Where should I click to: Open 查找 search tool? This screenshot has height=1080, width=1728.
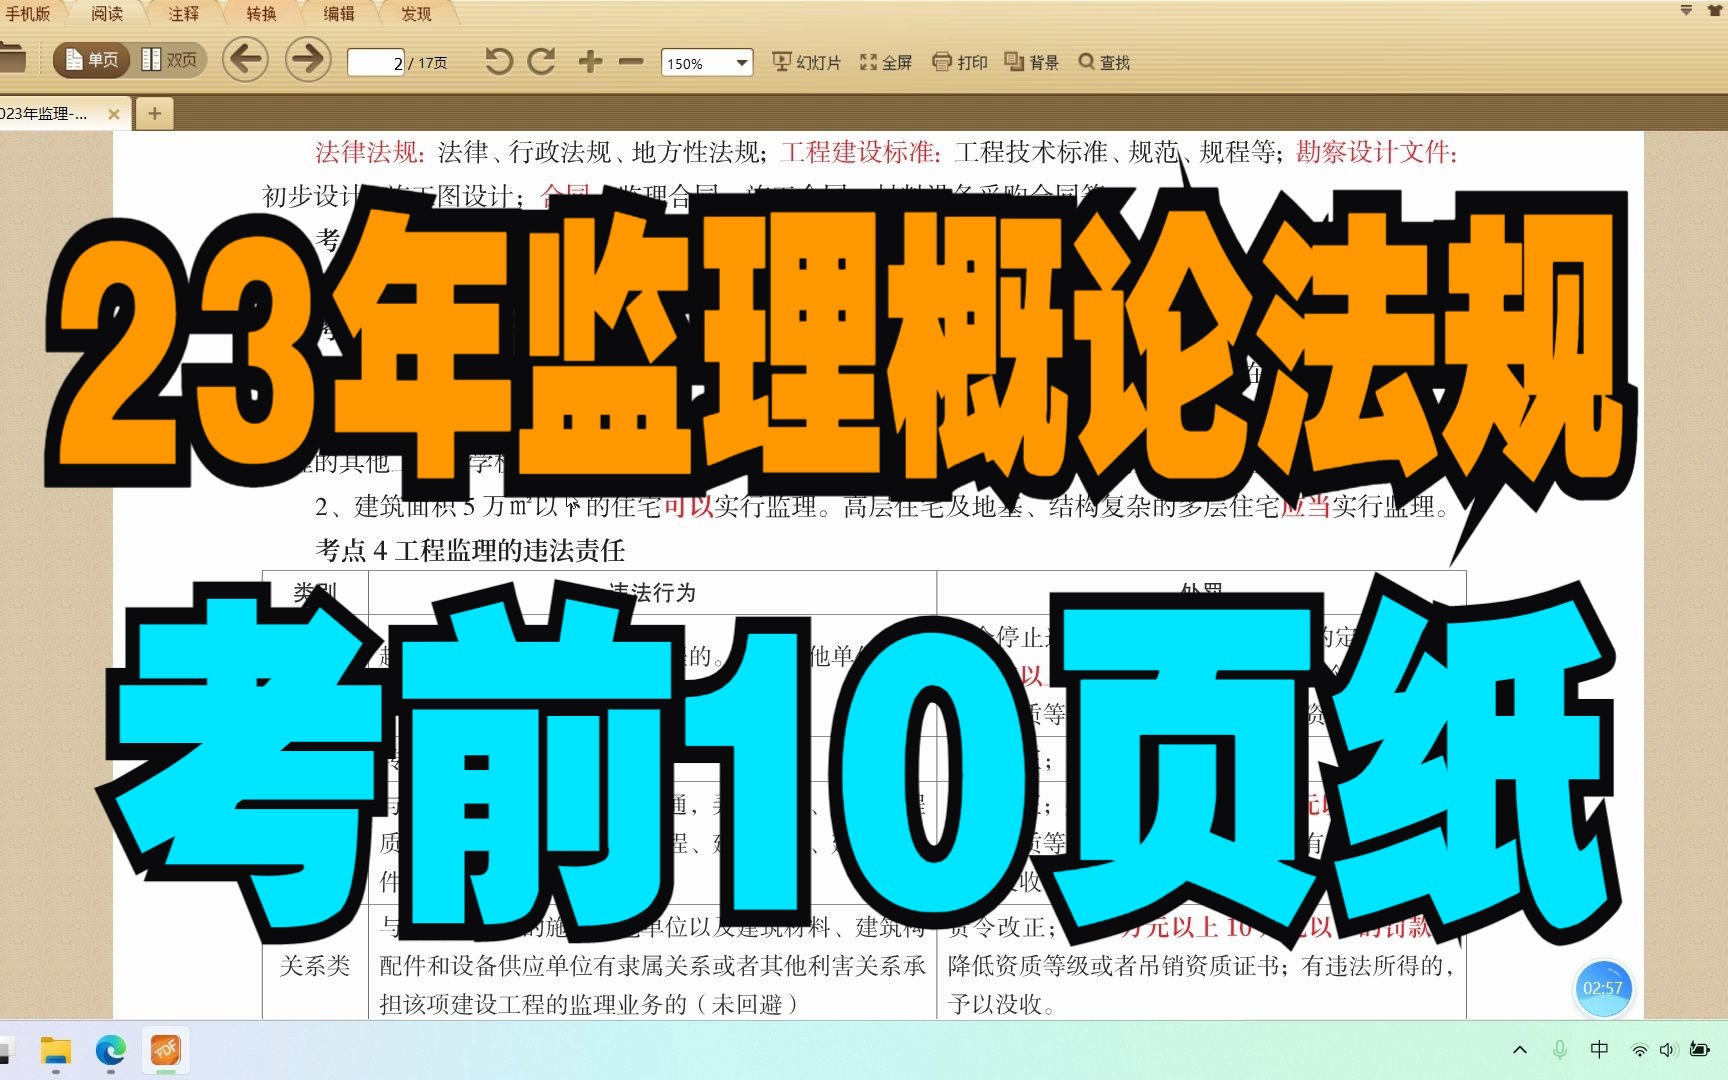(1104, 62)
